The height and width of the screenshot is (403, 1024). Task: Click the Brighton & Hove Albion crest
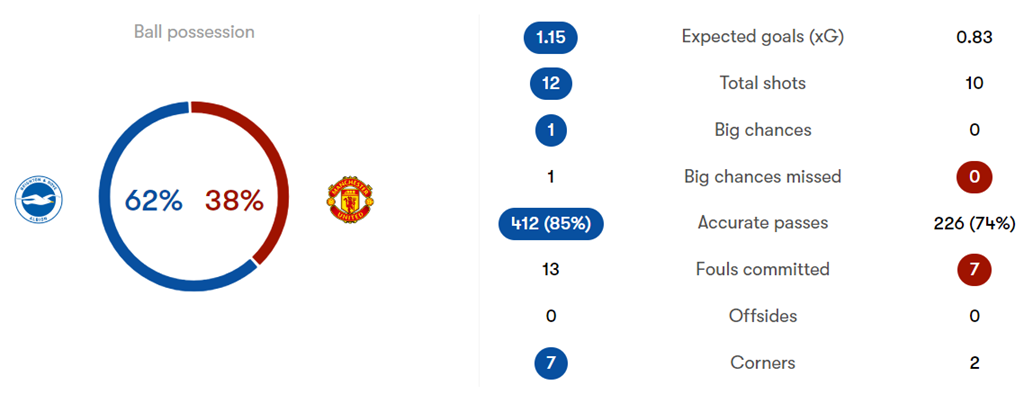[x=39, y=200]
